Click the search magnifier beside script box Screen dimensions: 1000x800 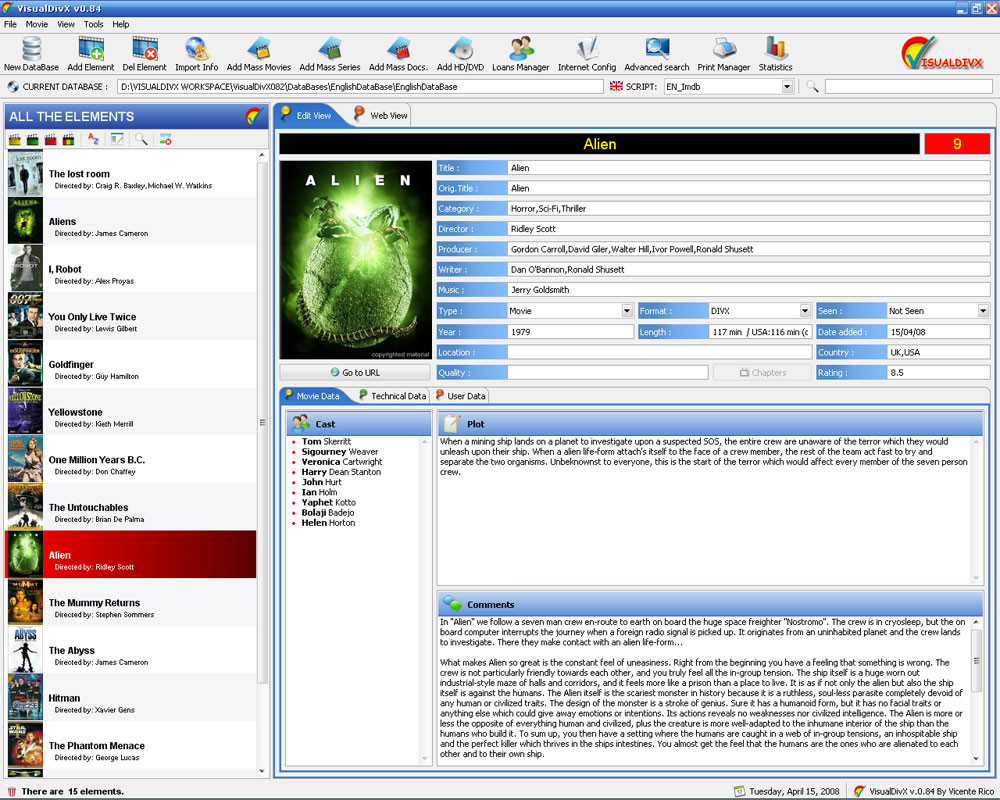point(812,86)
